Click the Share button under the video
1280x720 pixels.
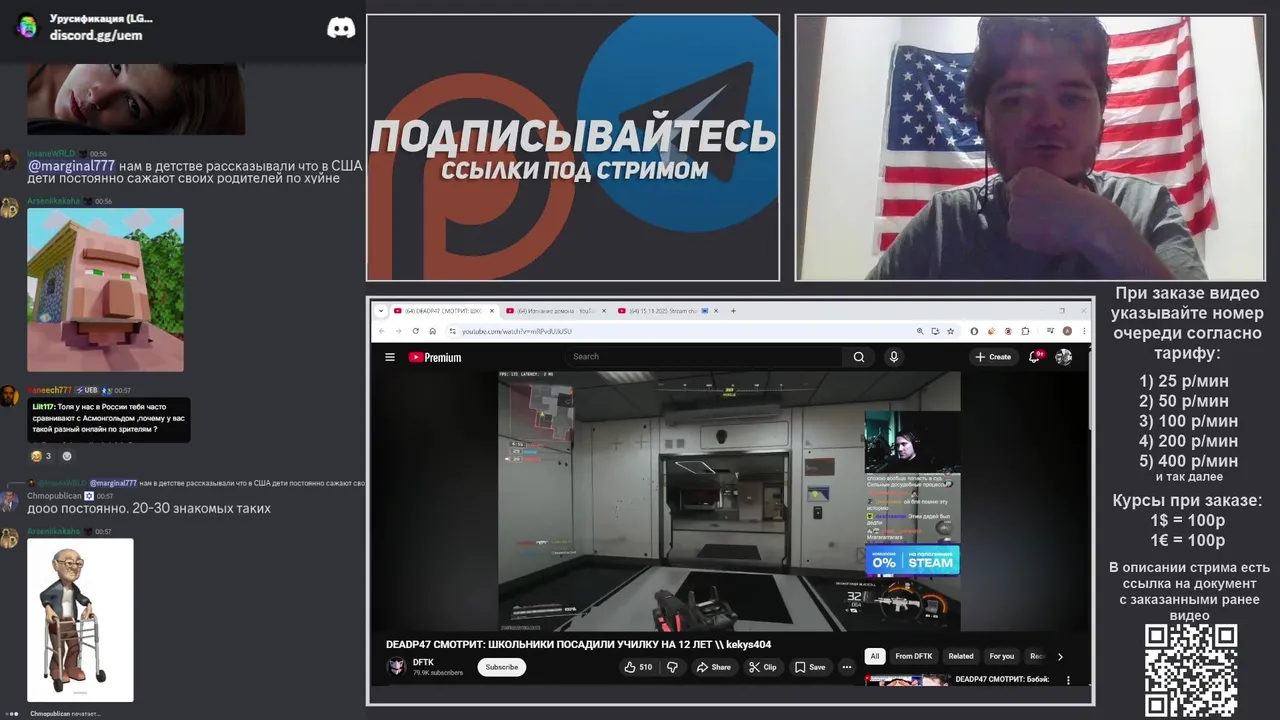point(714,667)
